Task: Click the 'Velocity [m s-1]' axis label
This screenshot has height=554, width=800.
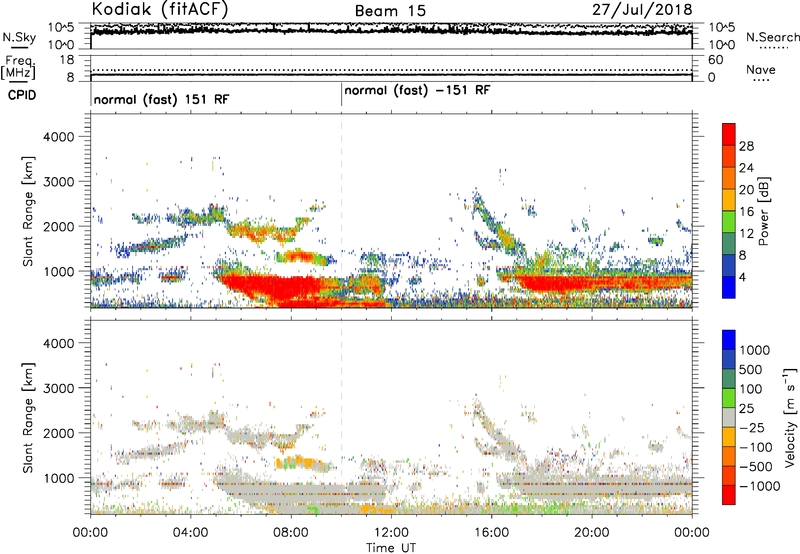Action: click(x=789, y=417)
